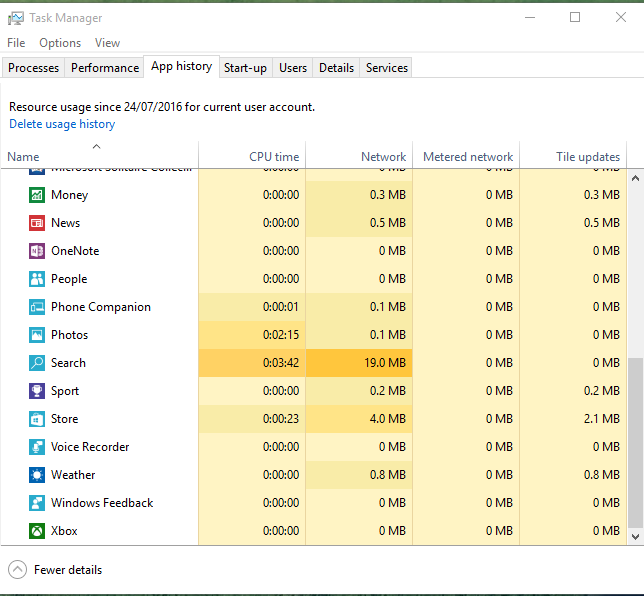Sort by the Name column header
644x596 pixels.
tap(24, 157)
